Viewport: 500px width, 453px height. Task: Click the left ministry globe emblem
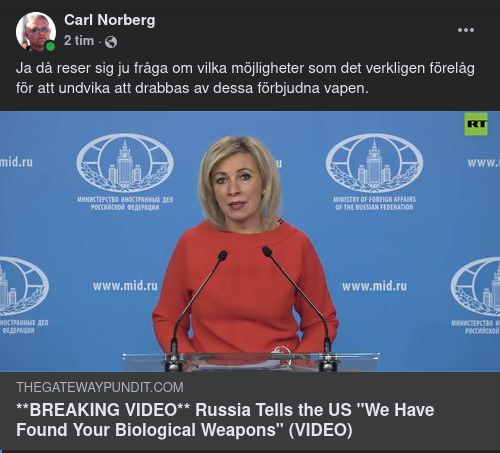125,163
